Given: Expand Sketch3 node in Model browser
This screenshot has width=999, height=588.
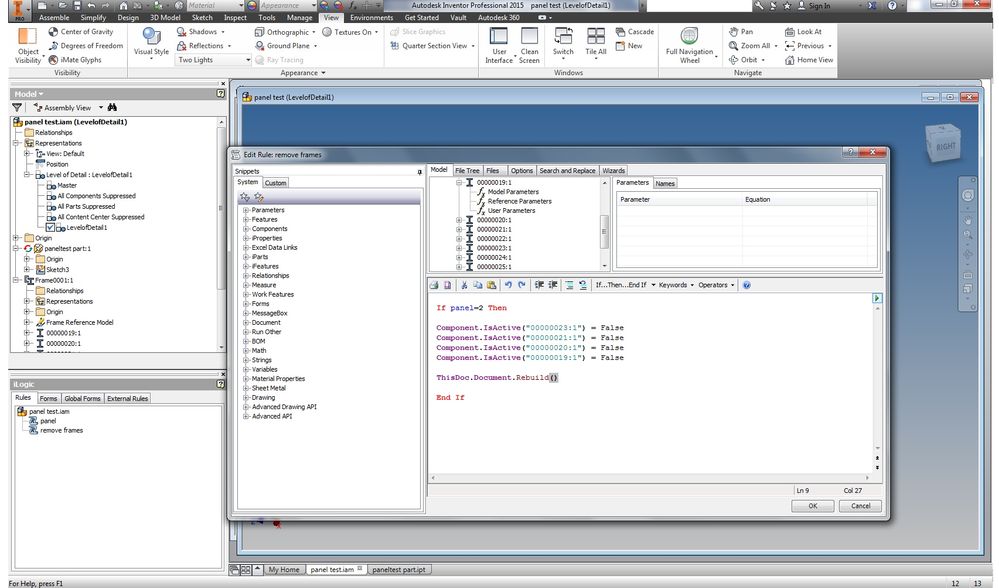Looking at the screenshot, I should coord(27,269).
